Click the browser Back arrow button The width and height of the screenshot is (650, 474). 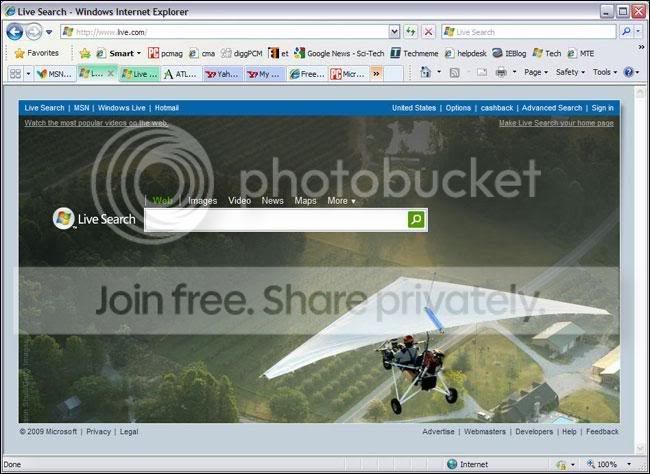(x=15, y=32)
